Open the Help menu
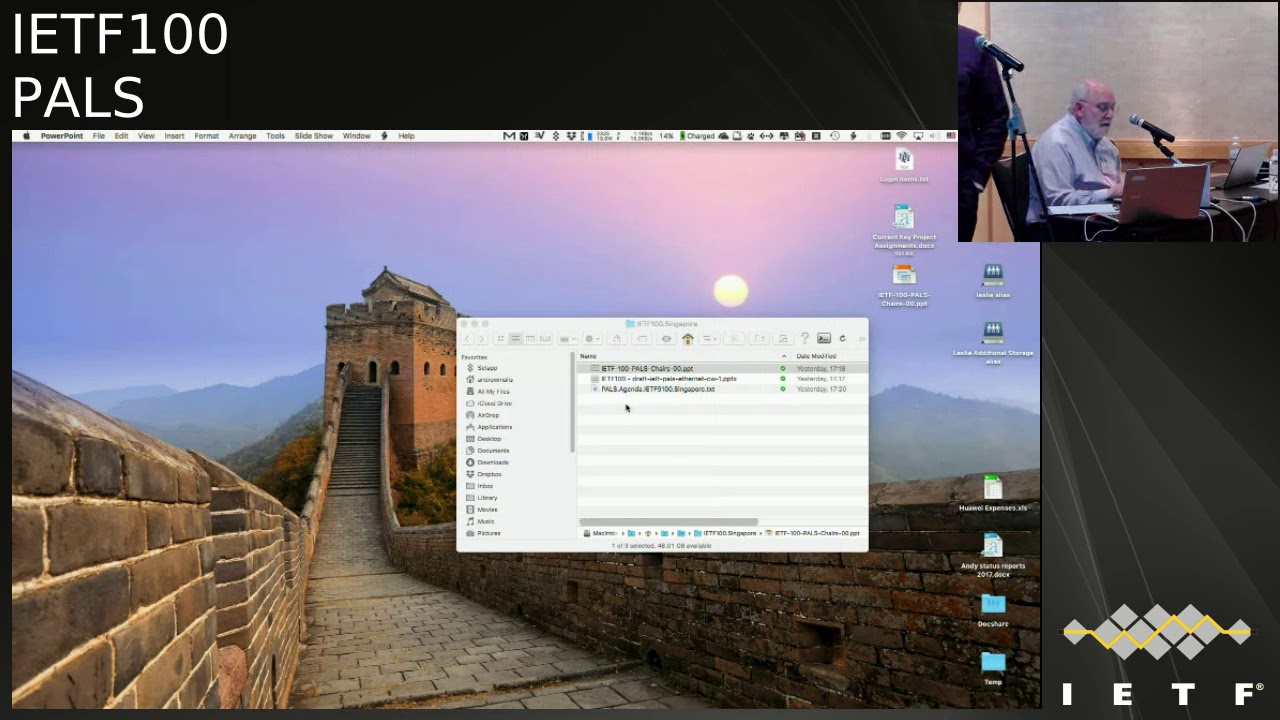 [x=406, y=136]
